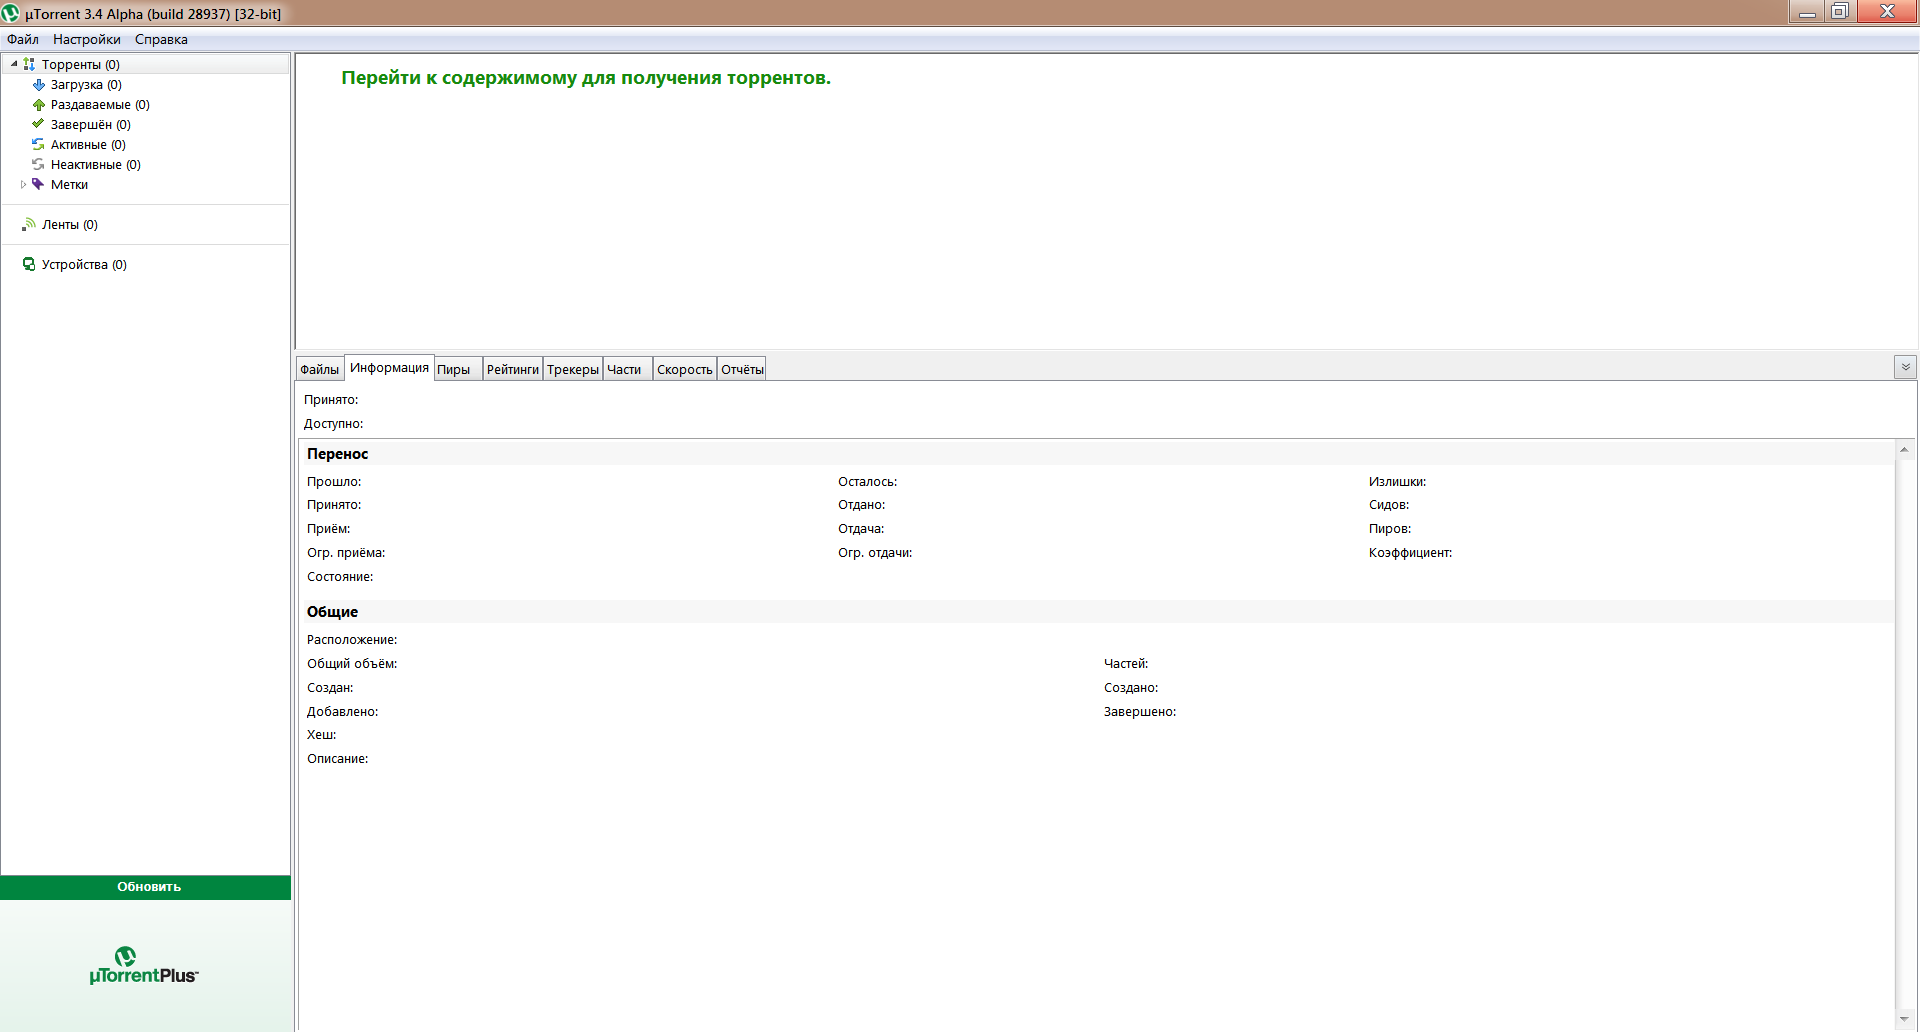1920x1032 pixels.
Task: Click the Активные sync arrows icon
Action: [38, 145]
